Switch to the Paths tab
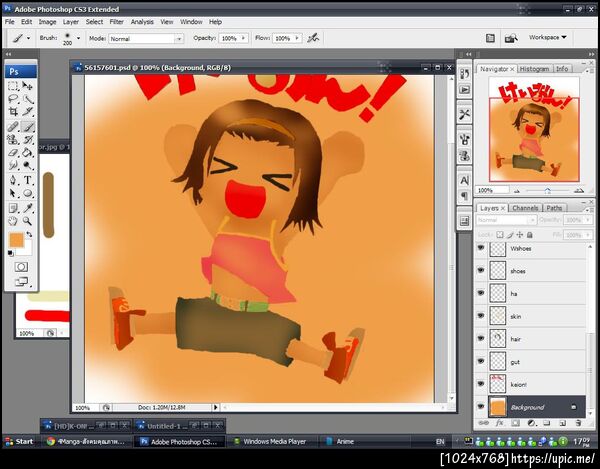 point(554,208)
